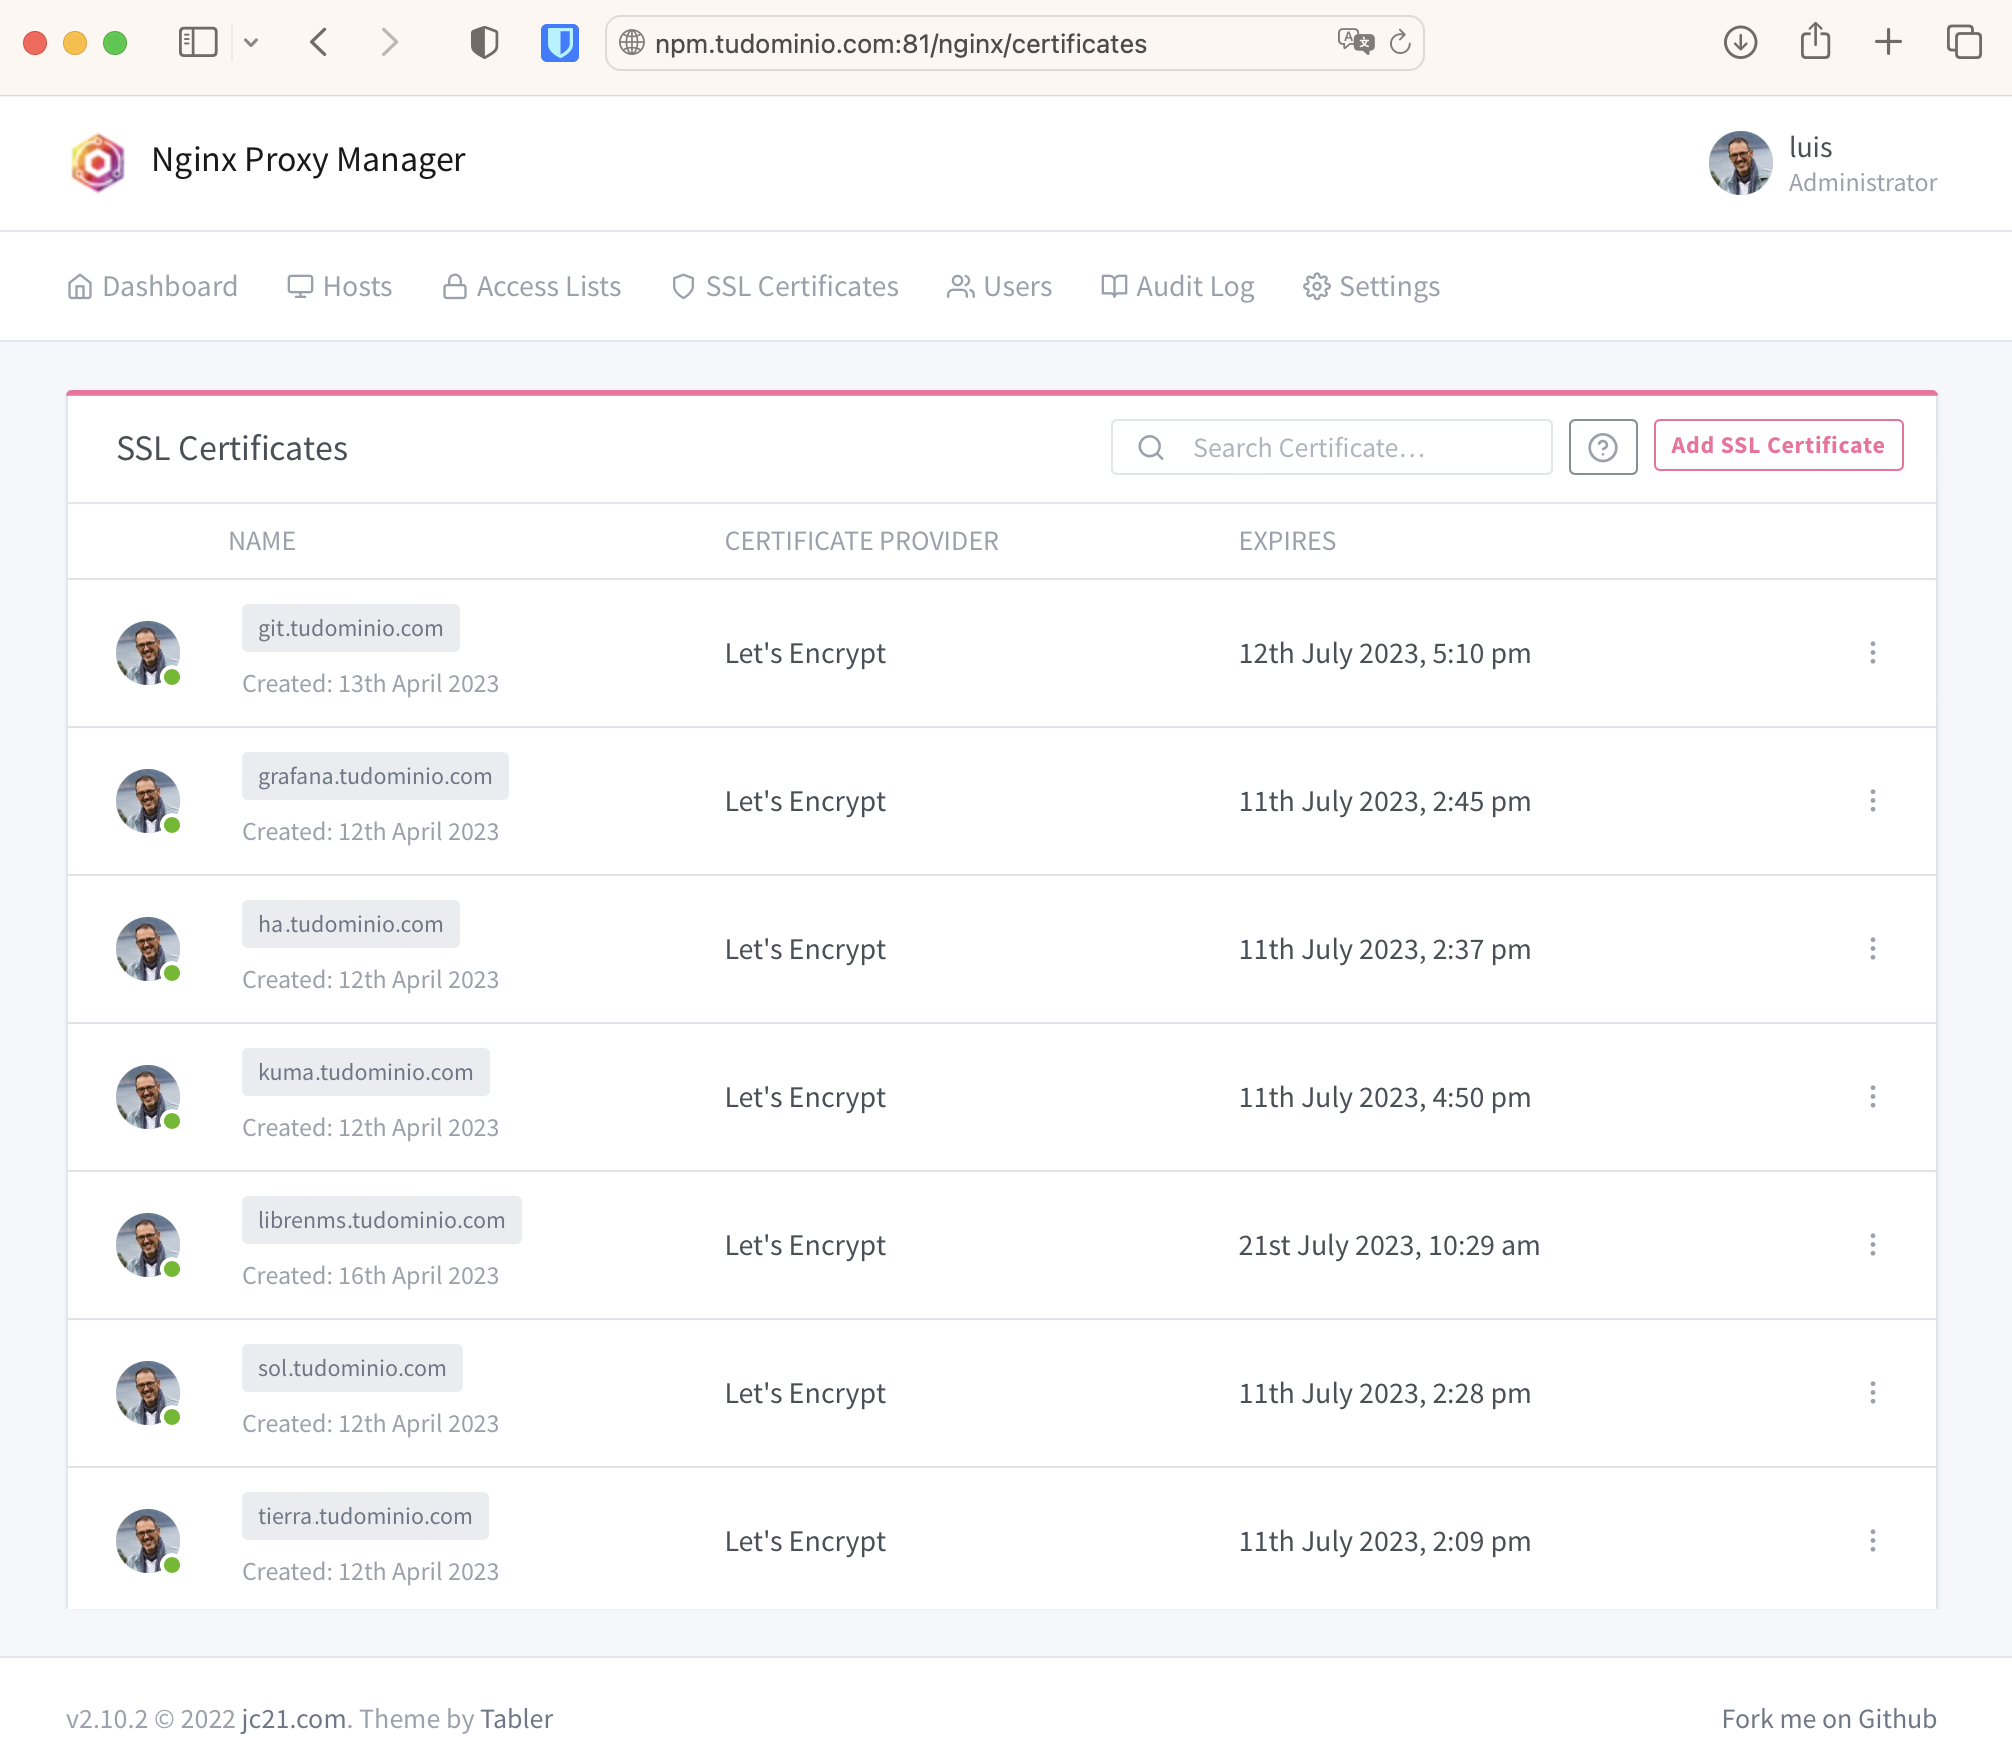Open the Bitwarden extension icon
The width and height of the screenshot is (2012, 1762).
point(560,42)
